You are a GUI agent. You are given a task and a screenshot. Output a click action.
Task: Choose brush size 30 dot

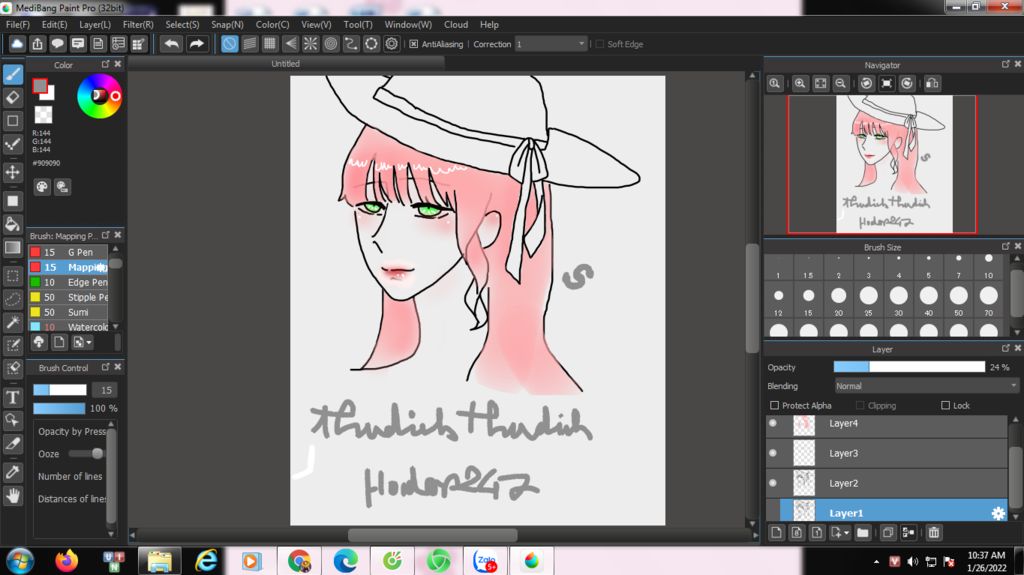(x=899, y=296)
